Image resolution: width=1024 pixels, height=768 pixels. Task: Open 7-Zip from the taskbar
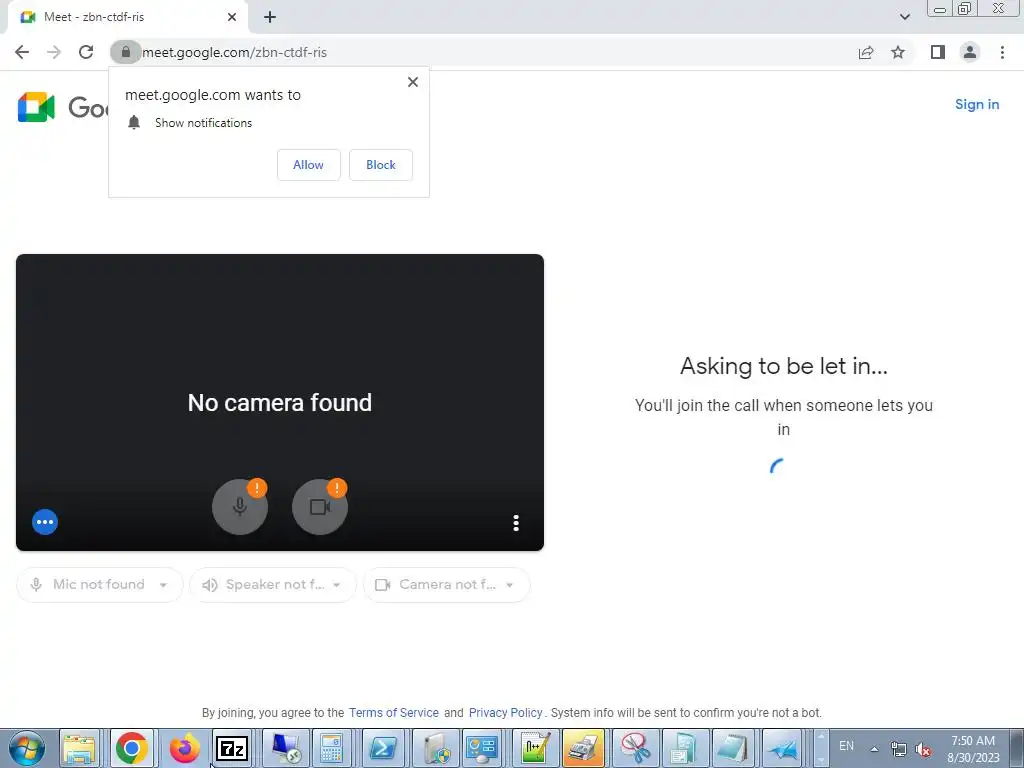[x=232, y=748]
